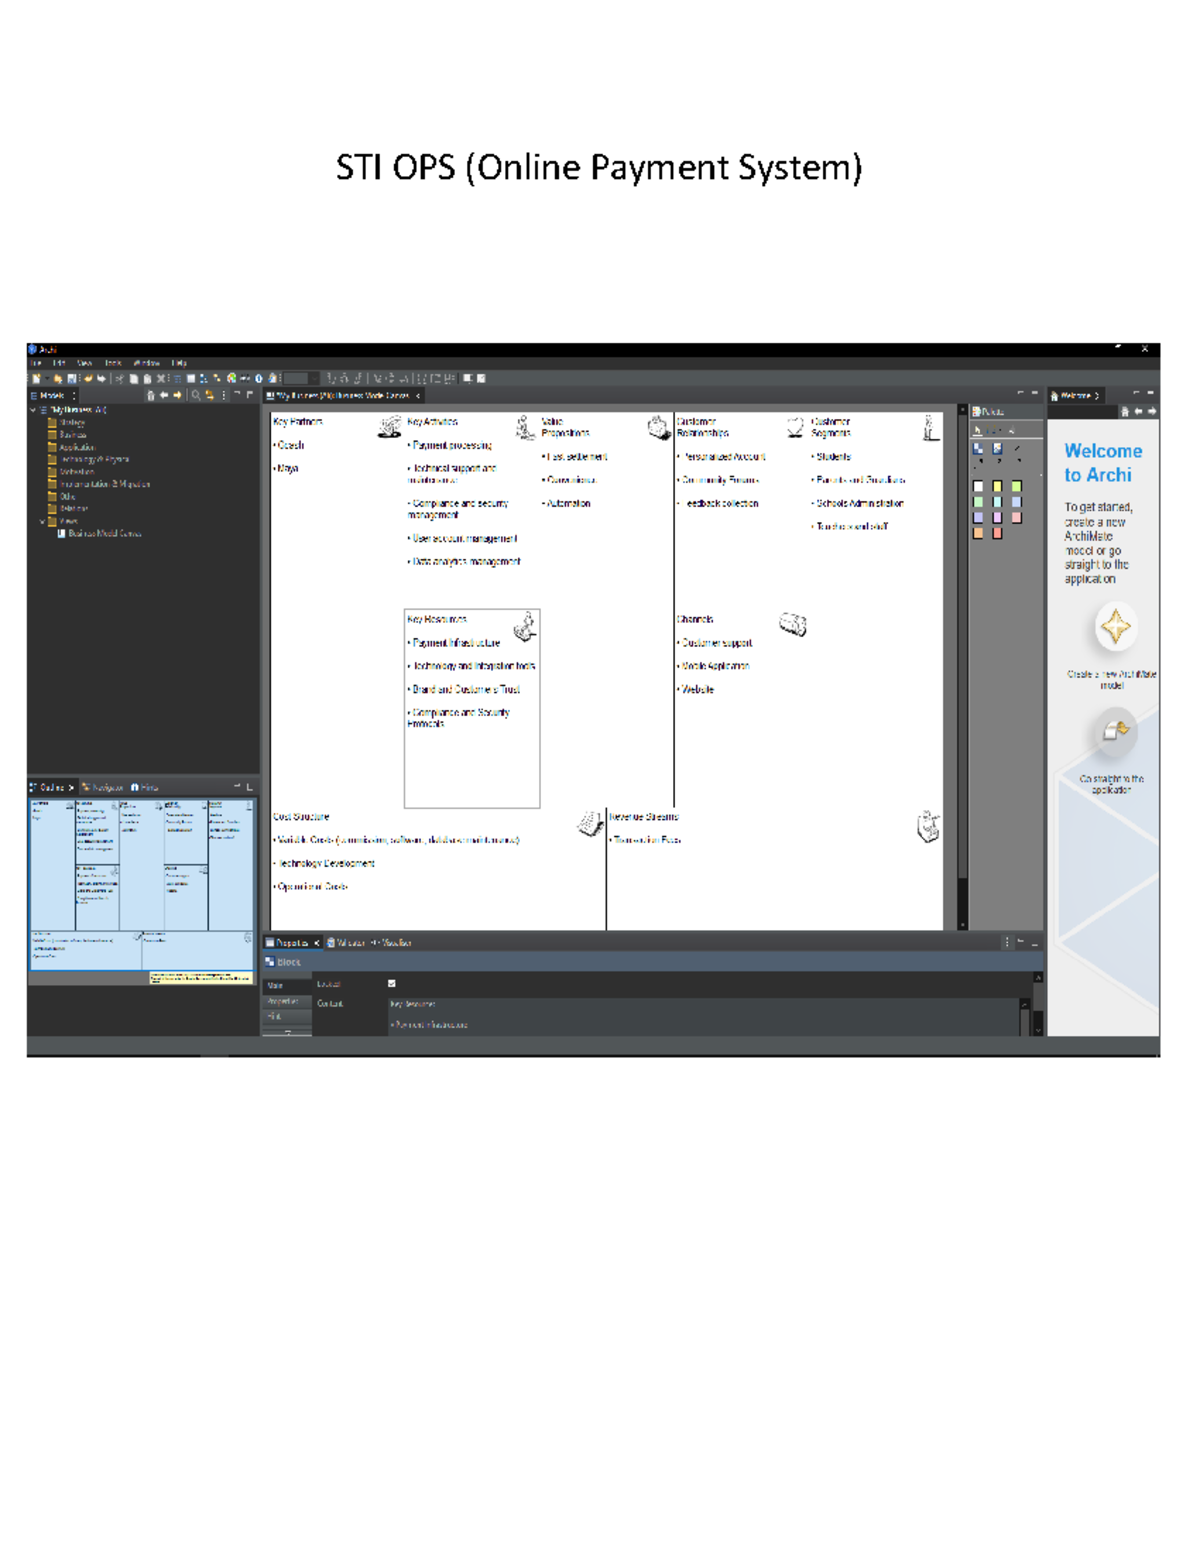Open the Main section in Properties
This screenshot has width=1200, height=1553.
pyautogui.click(x=286, y=985)
